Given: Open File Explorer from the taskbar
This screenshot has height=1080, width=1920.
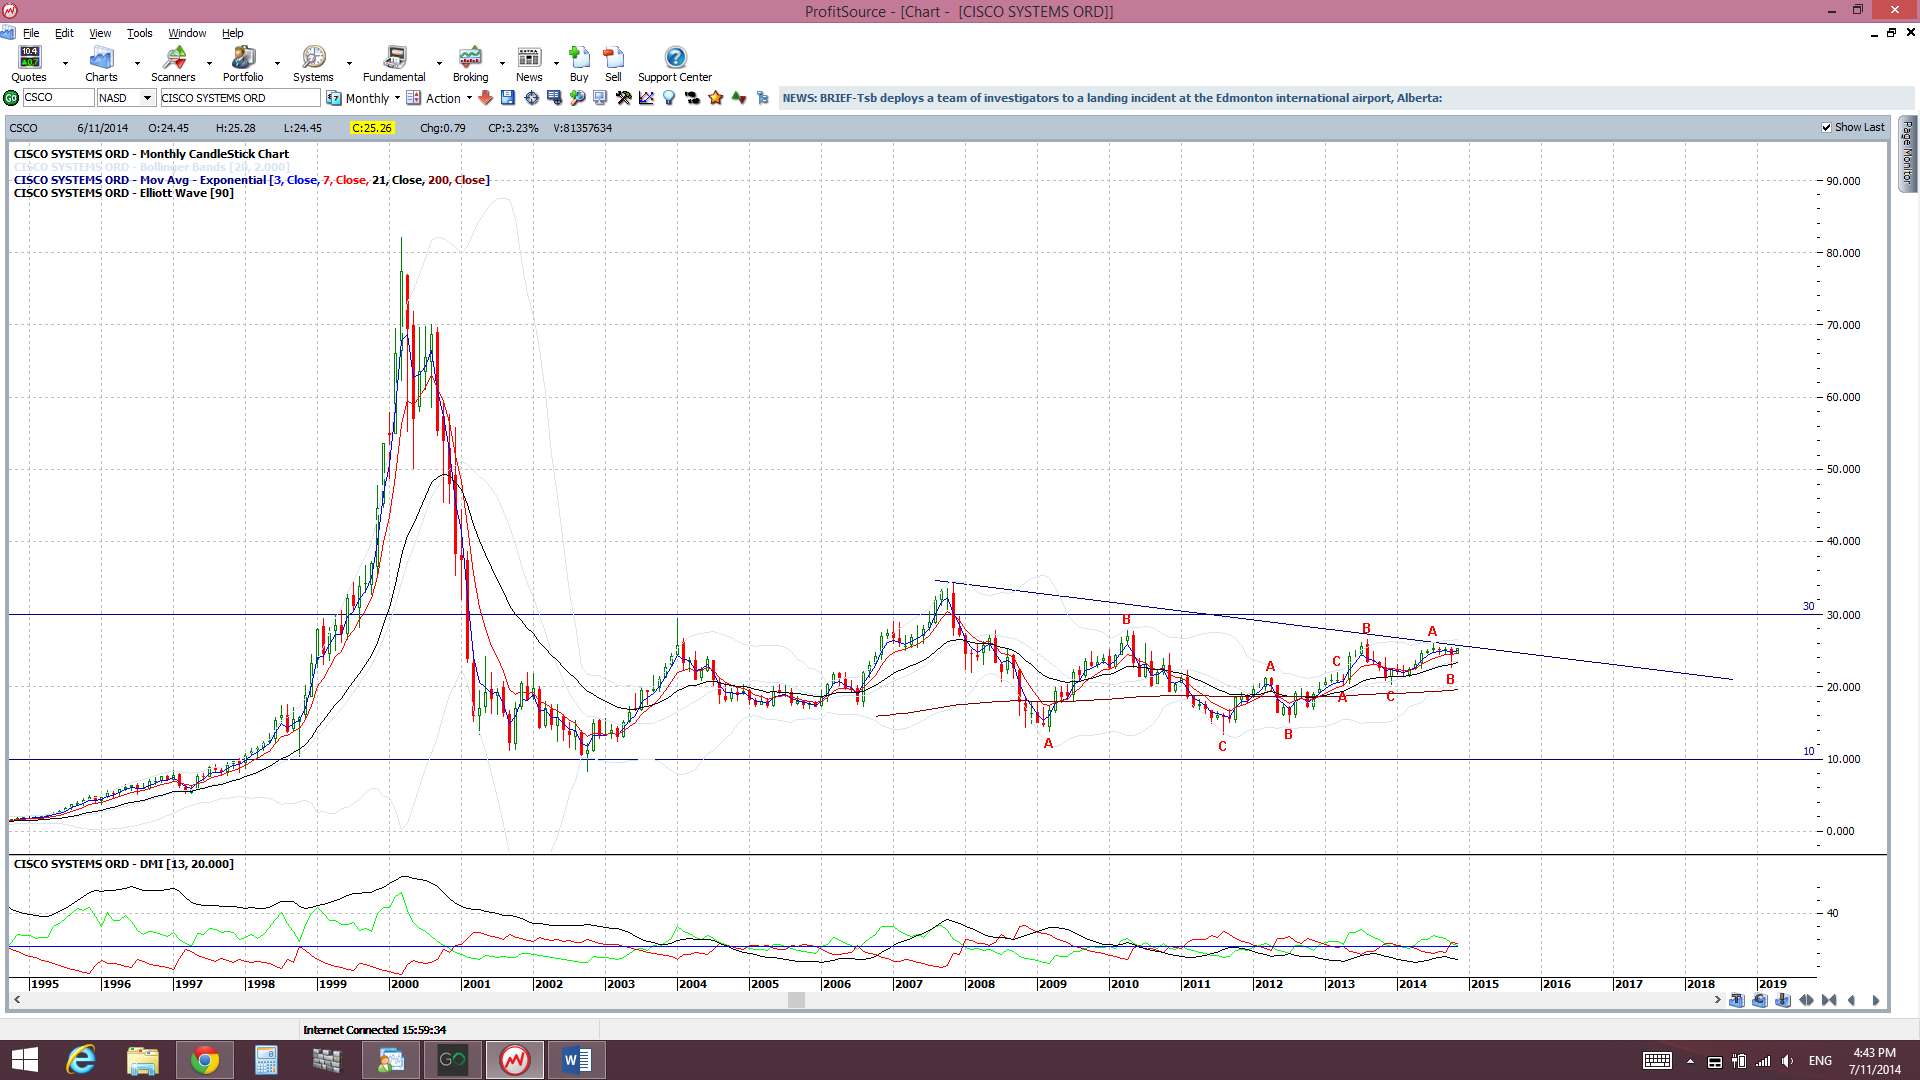Looking at the screenshot, I should (142, 1060).
